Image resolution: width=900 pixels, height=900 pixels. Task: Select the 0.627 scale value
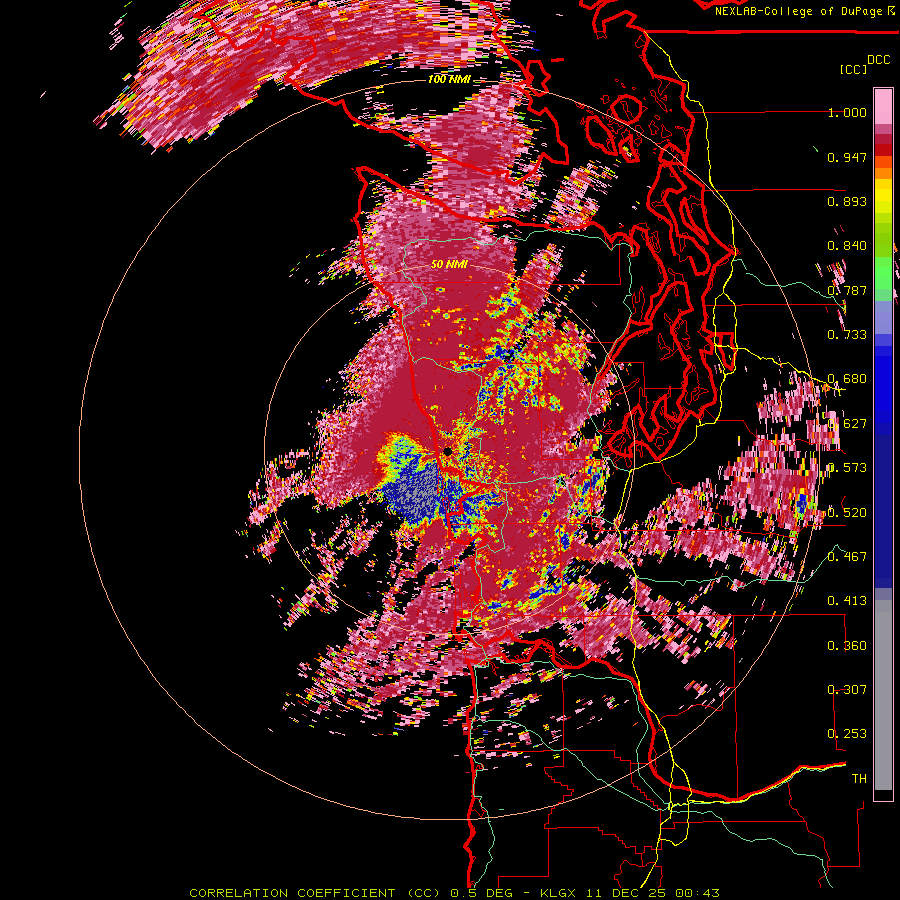click(x=847, y=424)
